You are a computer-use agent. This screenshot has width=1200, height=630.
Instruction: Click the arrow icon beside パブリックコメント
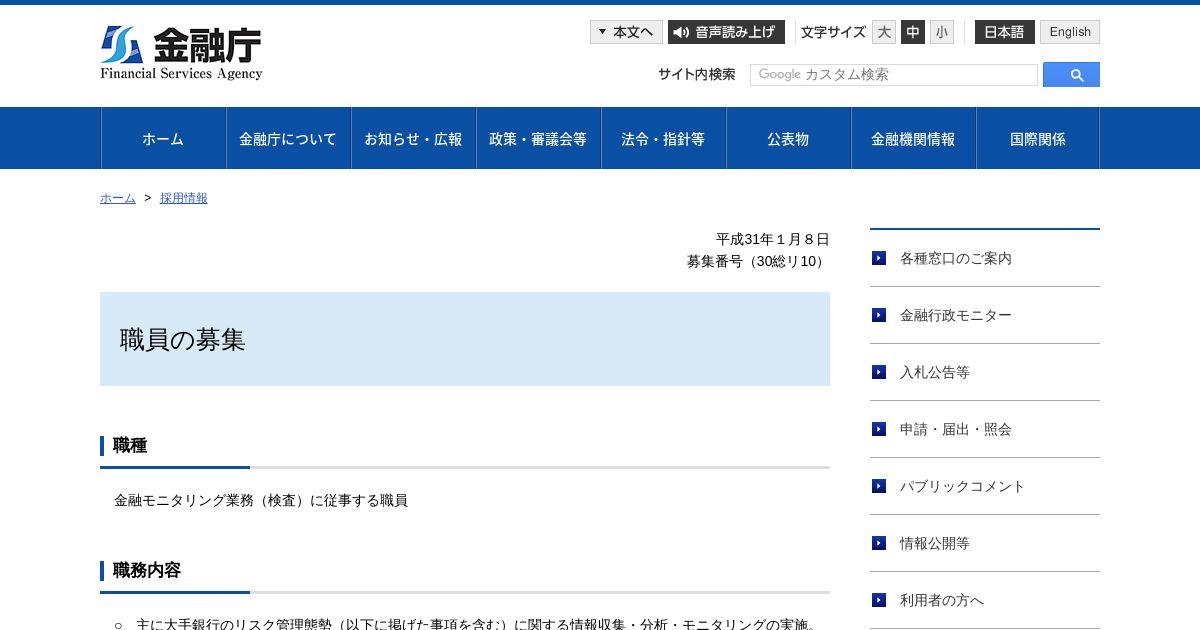coord(879,486)
